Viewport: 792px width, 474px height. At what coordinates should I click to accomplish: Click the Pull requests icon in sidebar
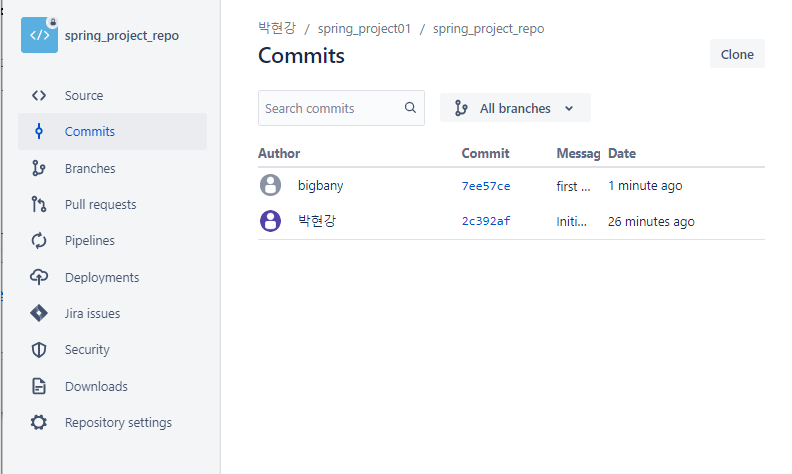[x=39, y=204]
